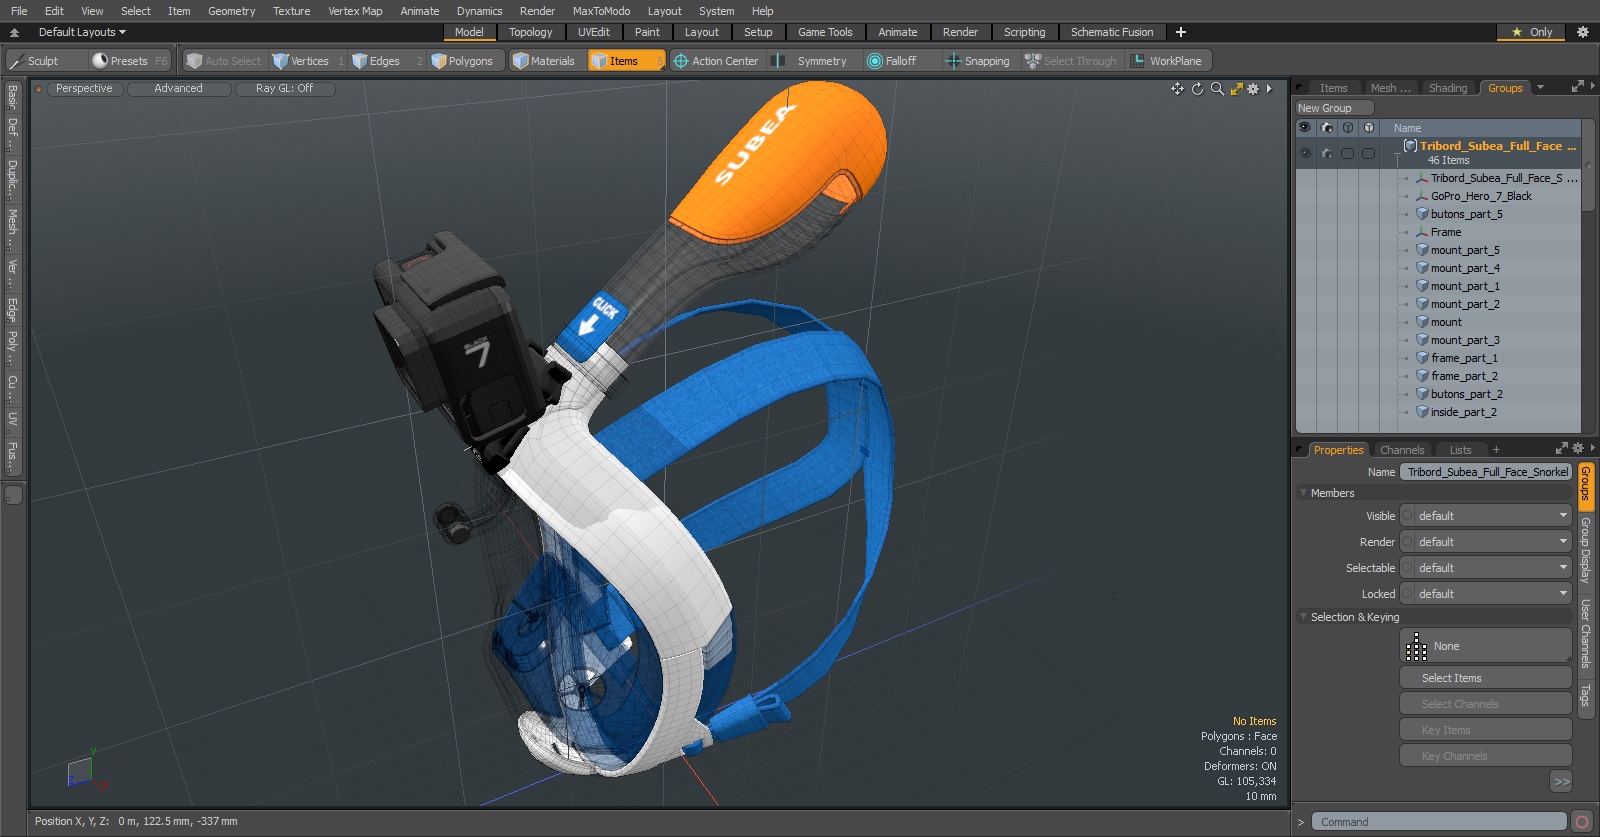Image resolution: width=1600 pixels, height=837 pixels.
Task: Switch to the Topology layout tab
Action: pos(530,32)
